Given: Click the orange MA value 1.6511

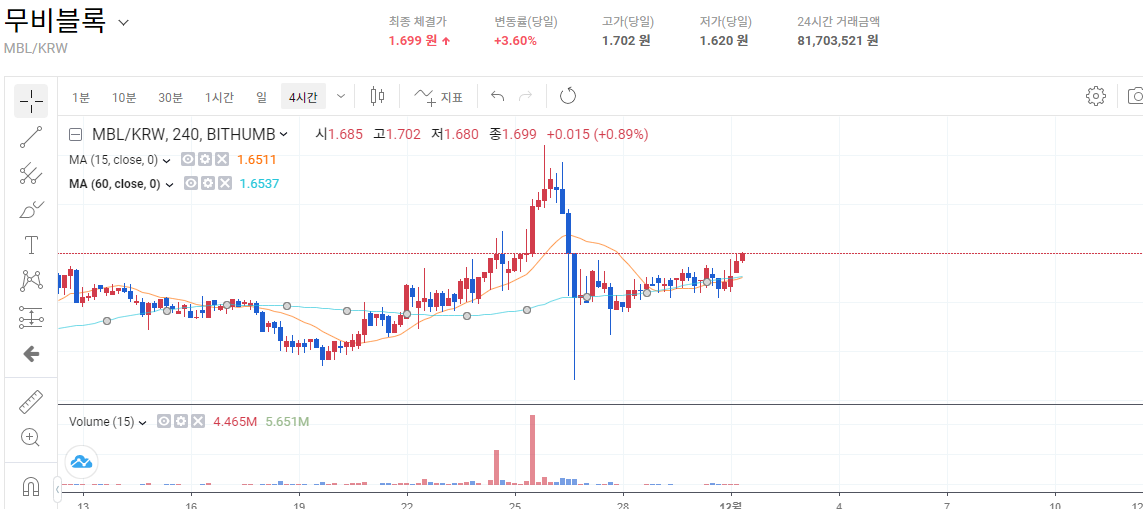Looking at the screenshot, I should point(257,160).
